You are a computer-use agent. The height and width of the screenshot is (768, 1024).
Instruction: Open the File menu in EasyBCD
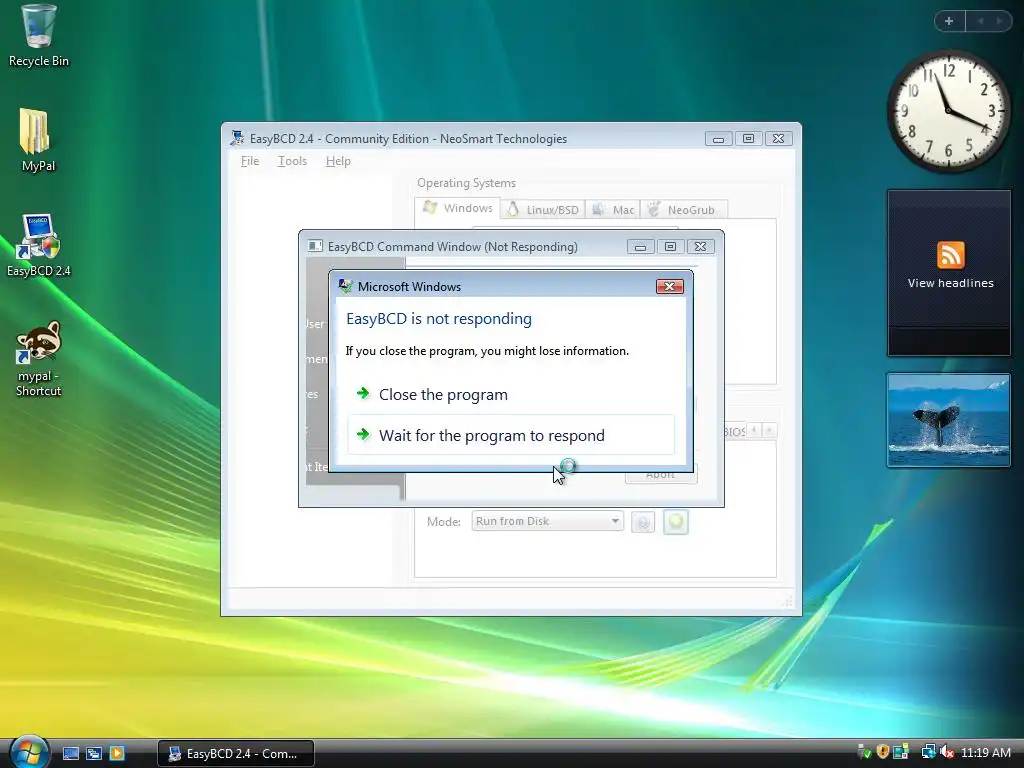(249, 161)
